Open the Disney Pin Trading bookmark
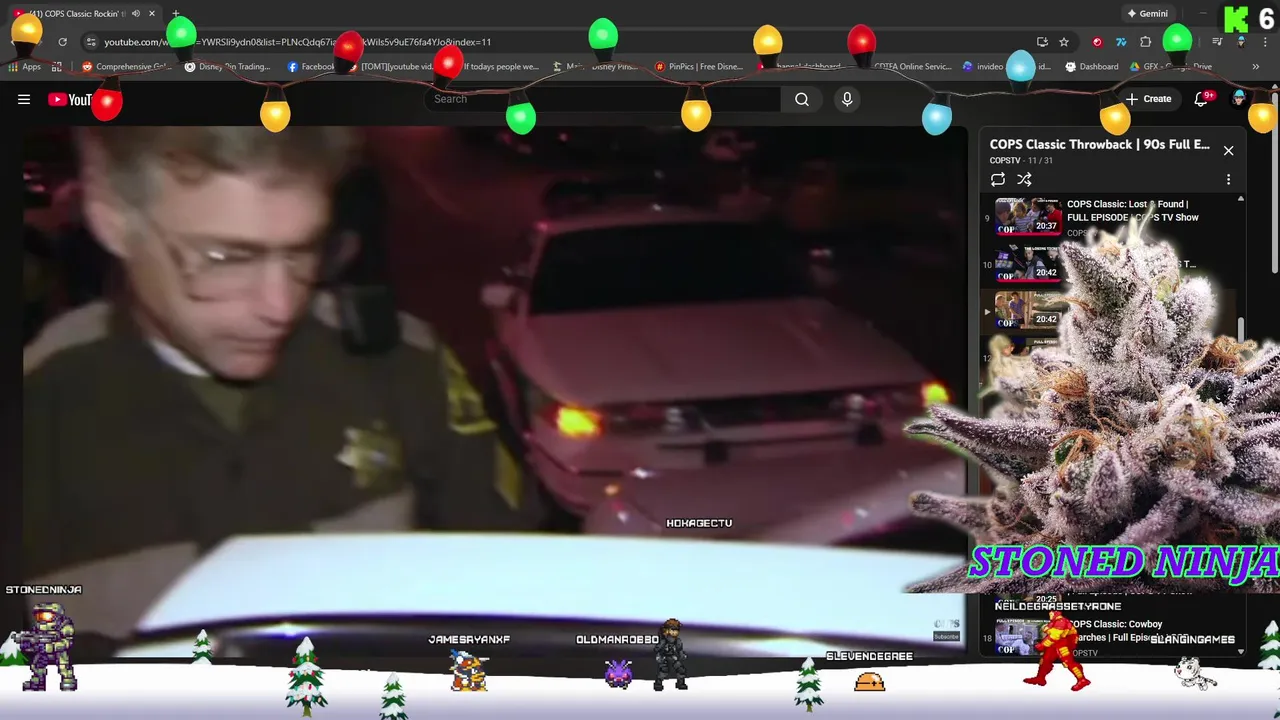The height and width of the screenshot is (720, 1280). pyautogui.click(x=227, y=67)
